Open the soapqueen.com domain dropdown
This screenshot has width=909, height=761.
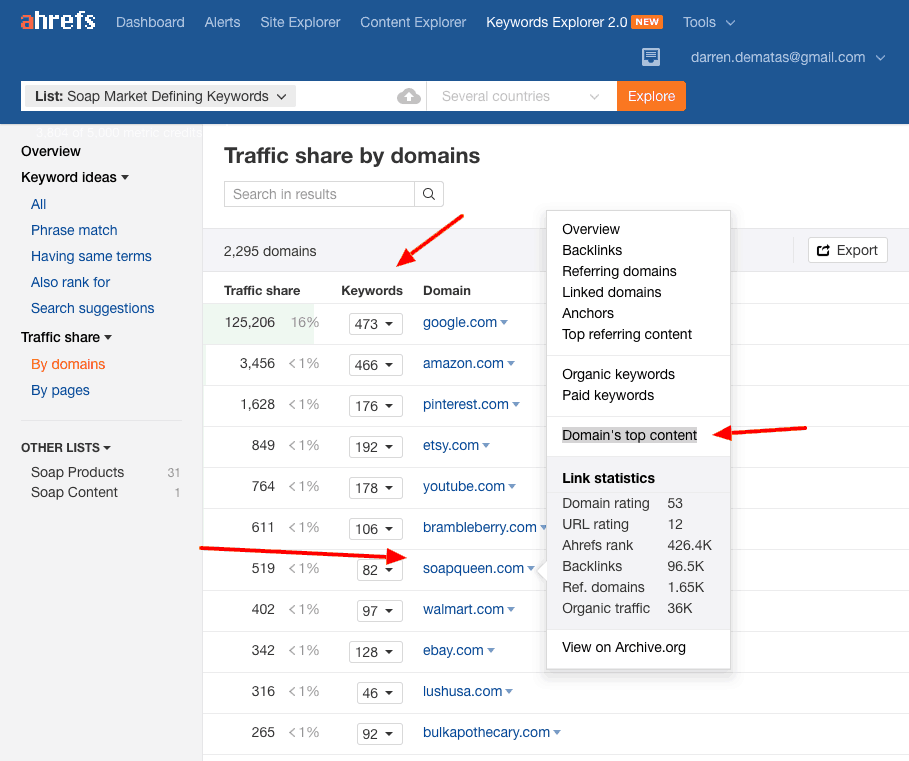[533, 567]
